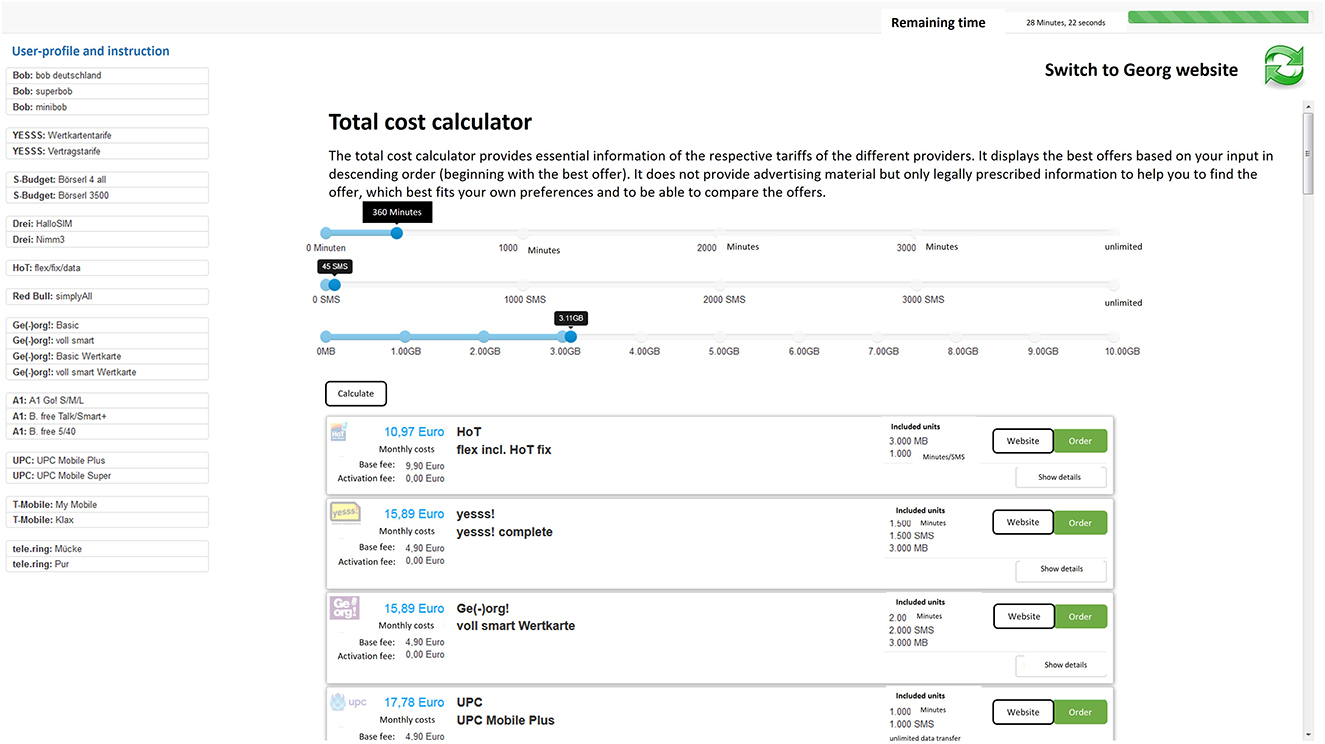This screenshot has height=744, width=1325.
Task: Open the Website for UPC Mobile Plus
Action: tap(1022, 711)
